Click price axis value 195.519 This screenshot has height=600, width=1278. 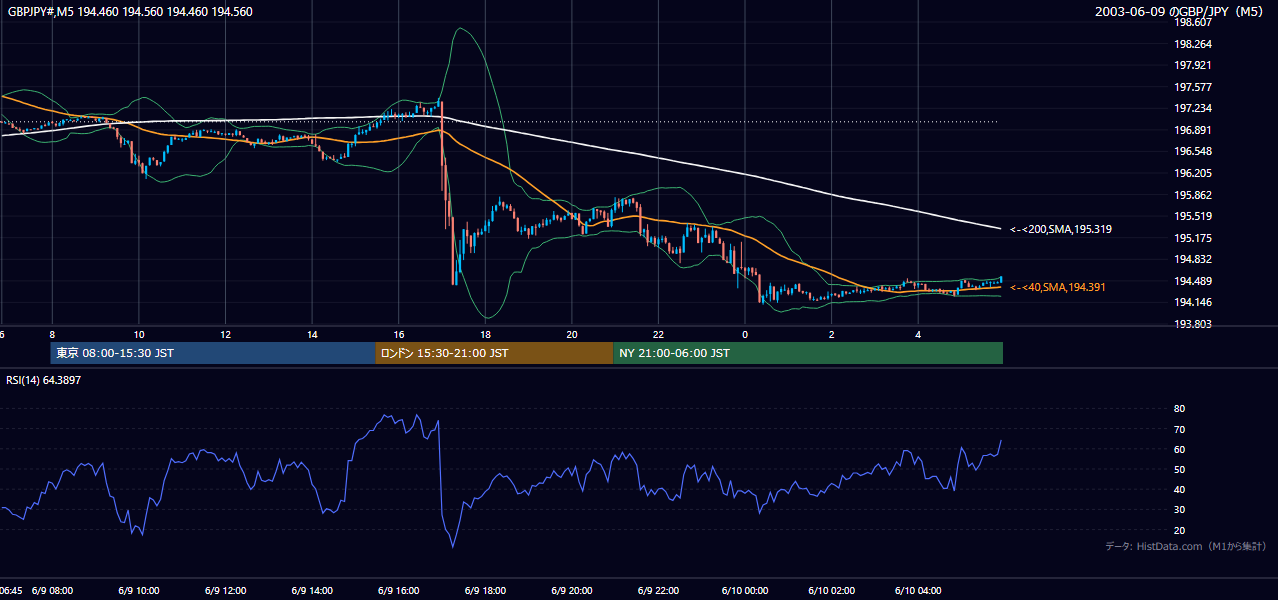(x=1193, y=216)
